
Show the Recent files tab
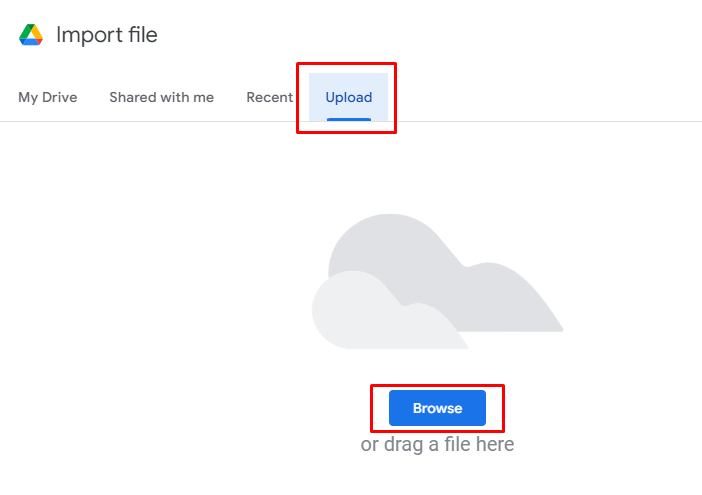click(270, 97)
